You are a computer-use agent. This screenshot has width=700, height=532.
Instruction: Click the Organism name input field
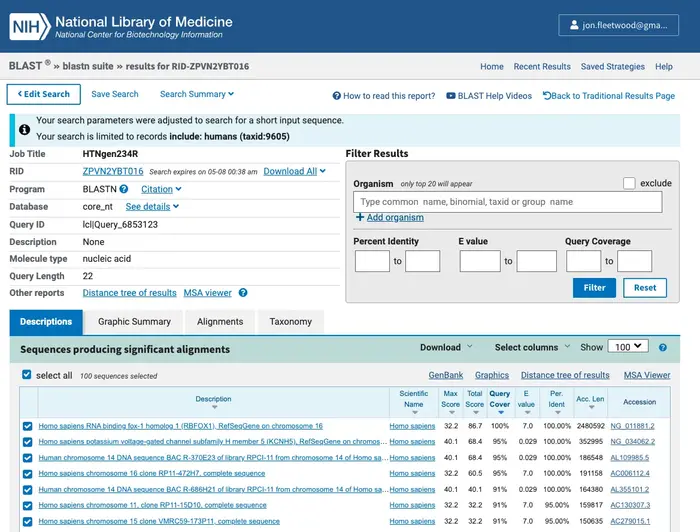(x=508, y=202)
